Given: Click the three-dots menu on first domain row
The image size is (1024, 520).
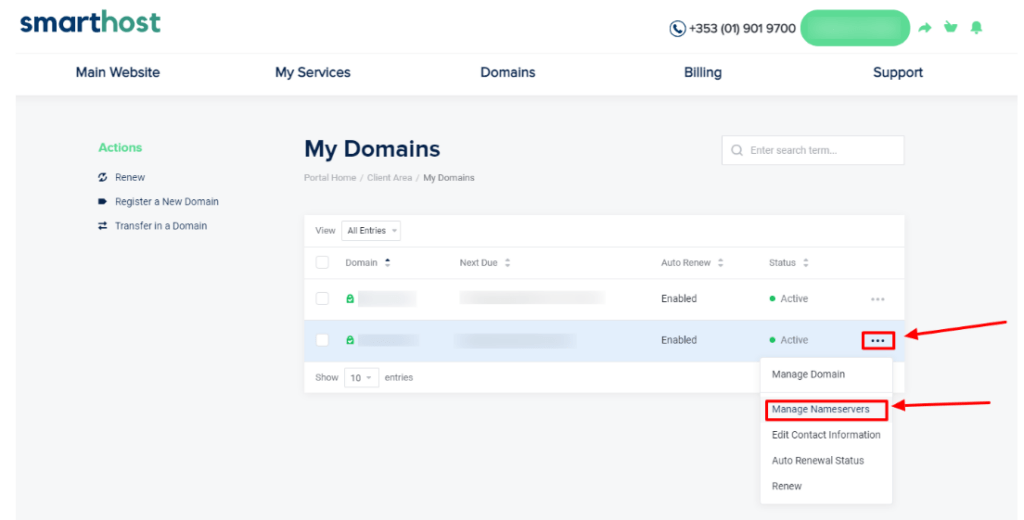Looking at the screenshot, I should point(877,299).
